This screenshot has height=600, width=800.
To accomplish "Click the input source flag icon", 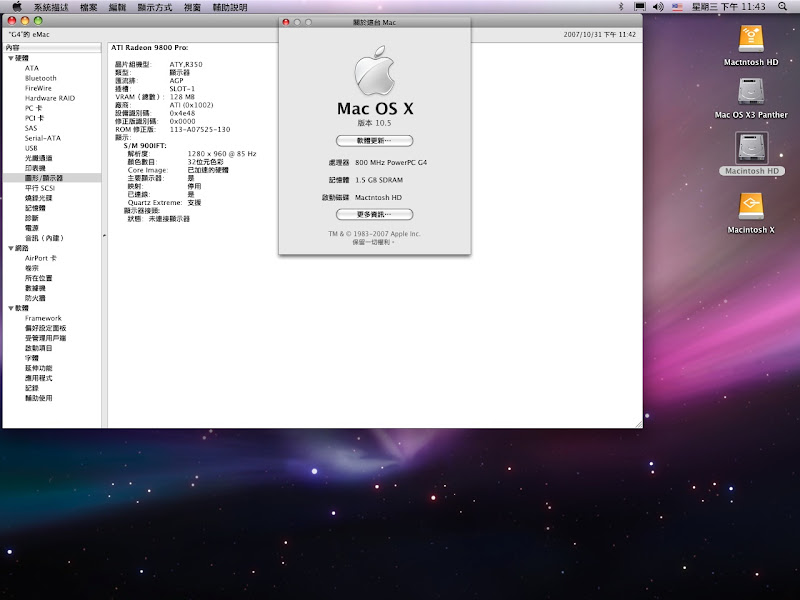I will (677, 7).
